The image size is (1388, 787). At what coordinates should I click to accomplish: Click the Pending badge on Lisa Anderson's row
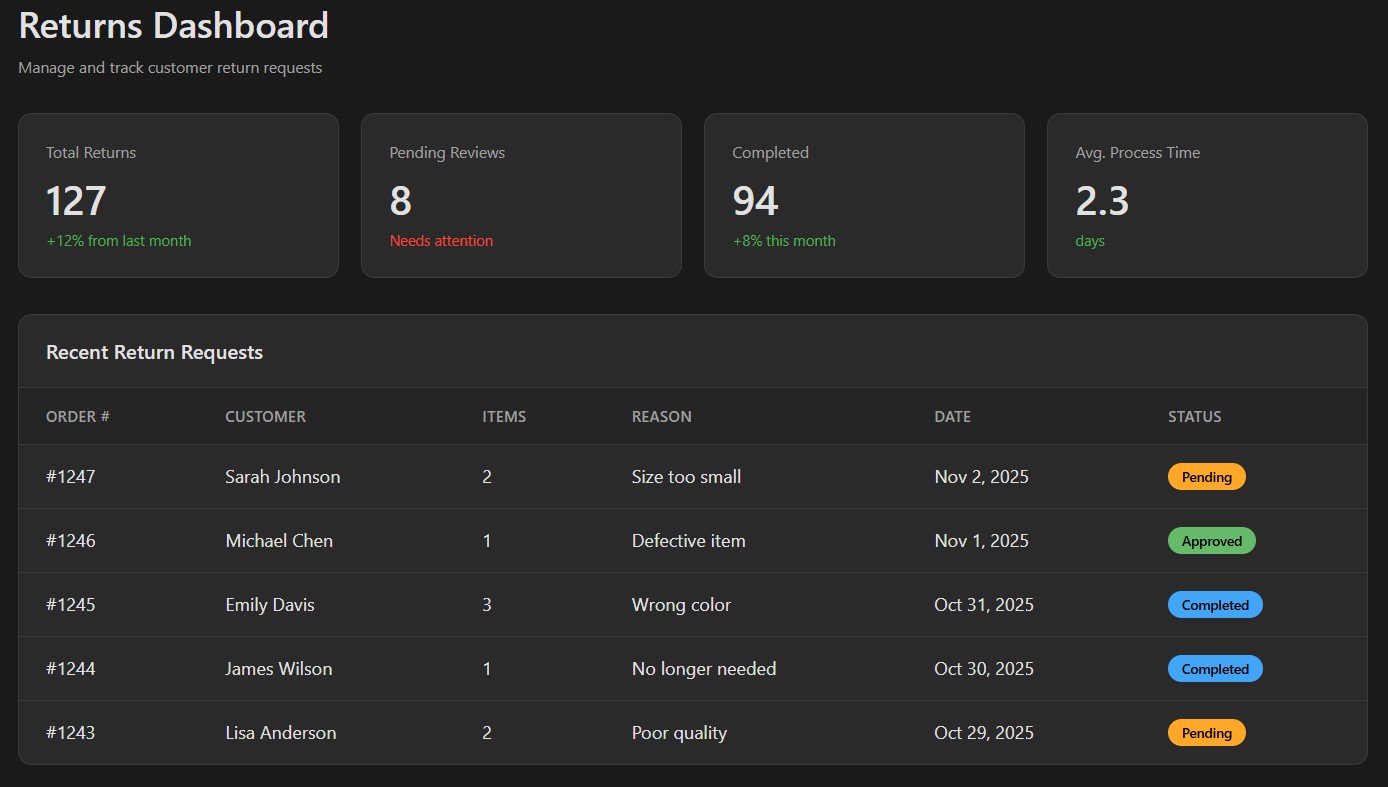click(x=1206, y=732)
